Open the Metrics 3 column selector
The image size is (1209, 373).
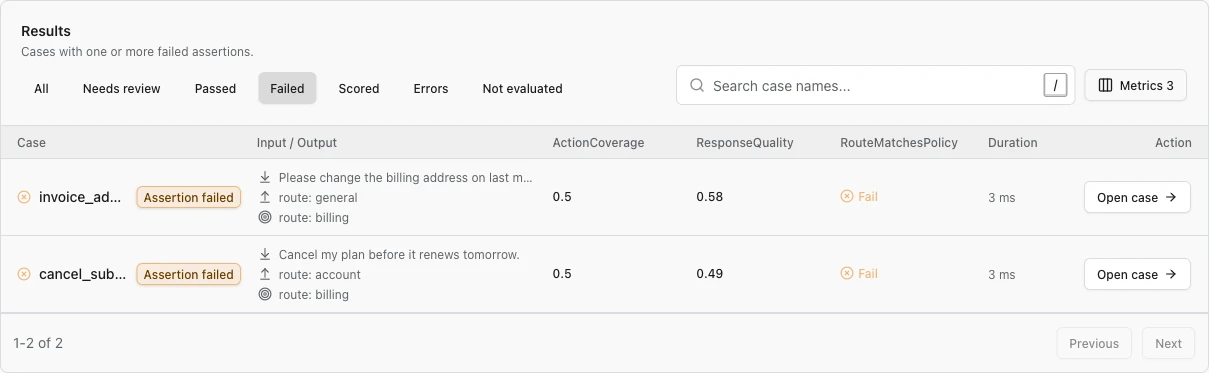1136,86
